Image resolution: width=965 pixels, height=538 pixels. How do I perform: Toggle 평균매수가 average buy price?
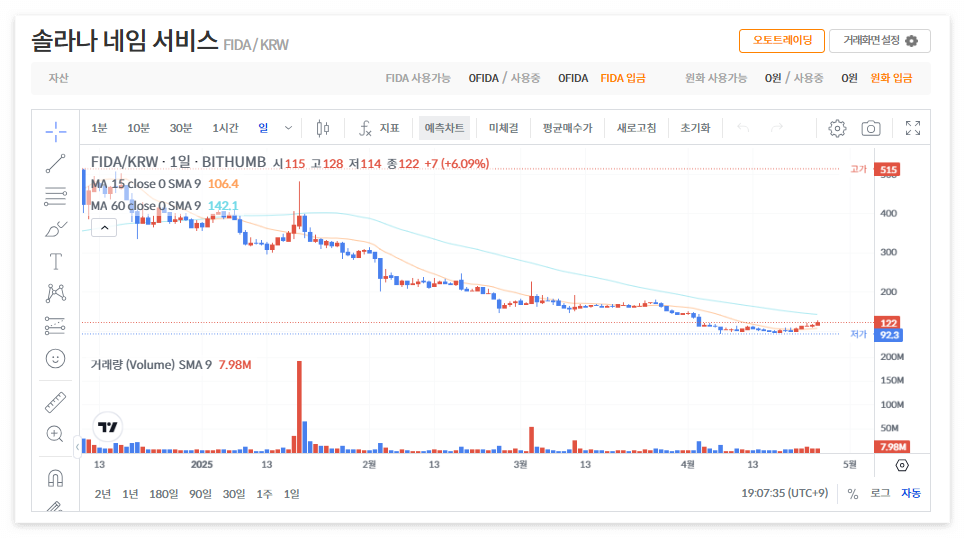[x=567, y=128]
